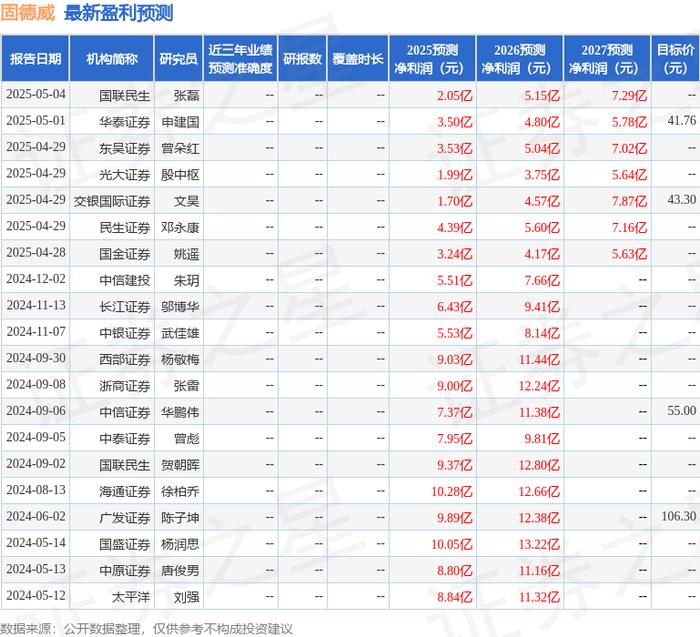700x637 pixels.
Task: Click institution 长江证券
Action: click(125, 307)
